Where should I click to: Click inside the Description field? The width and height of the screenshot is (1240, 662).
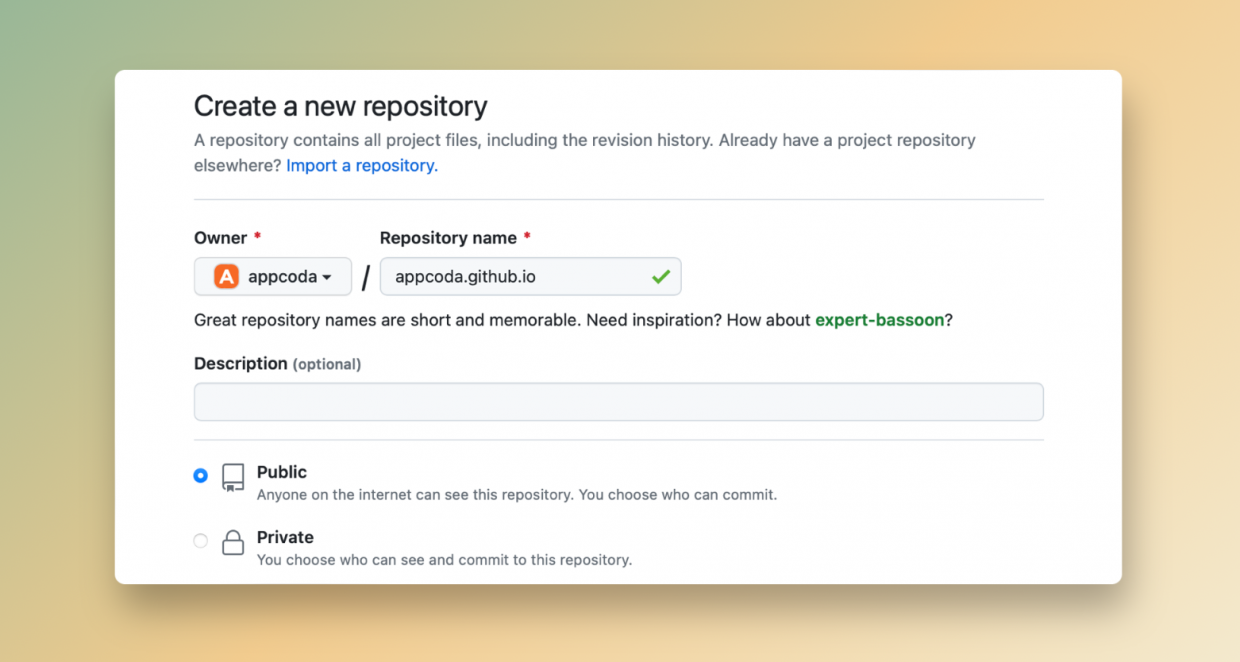tap(618, 401)
